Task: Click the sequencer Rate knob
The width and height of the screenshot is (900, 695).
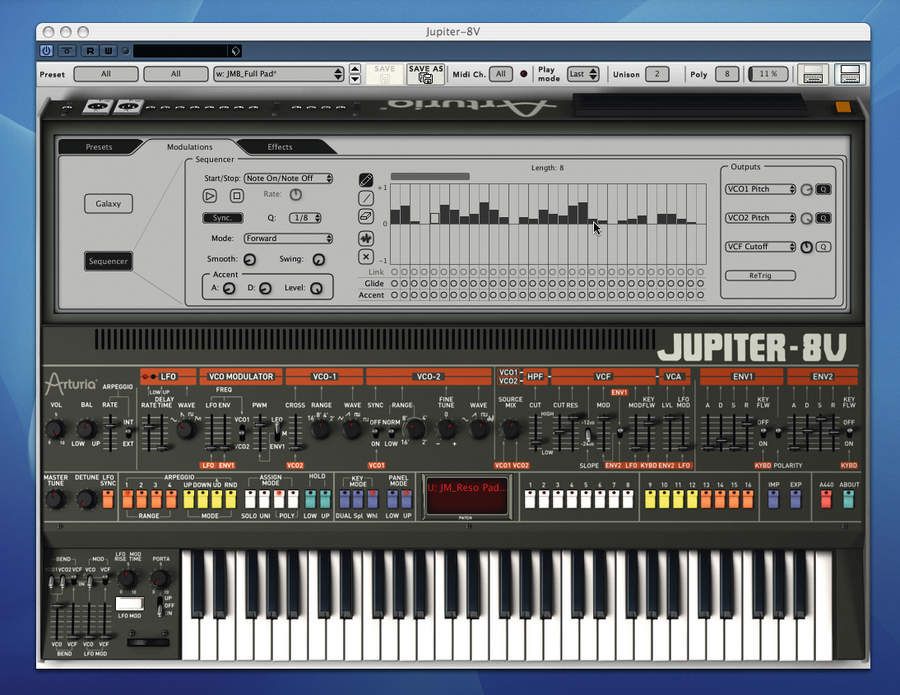Action: pyautogui.click(x=296, y=195)
